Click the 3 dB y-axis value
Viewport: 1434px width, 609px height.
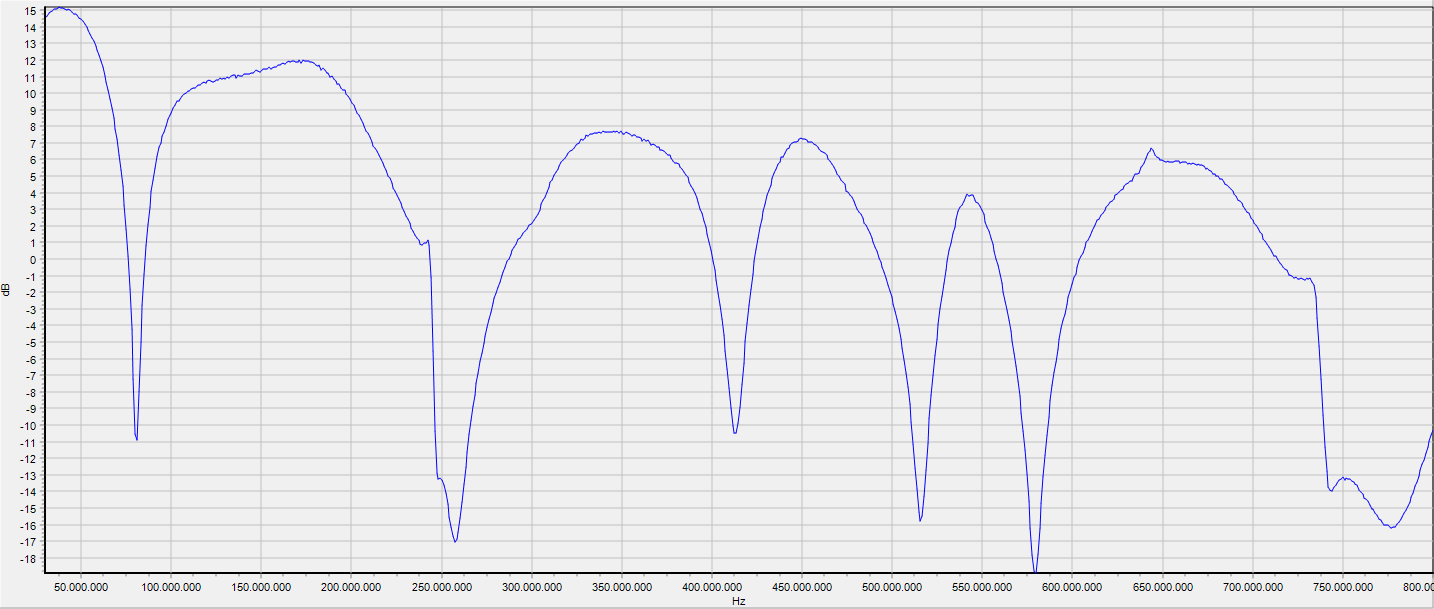34,210
